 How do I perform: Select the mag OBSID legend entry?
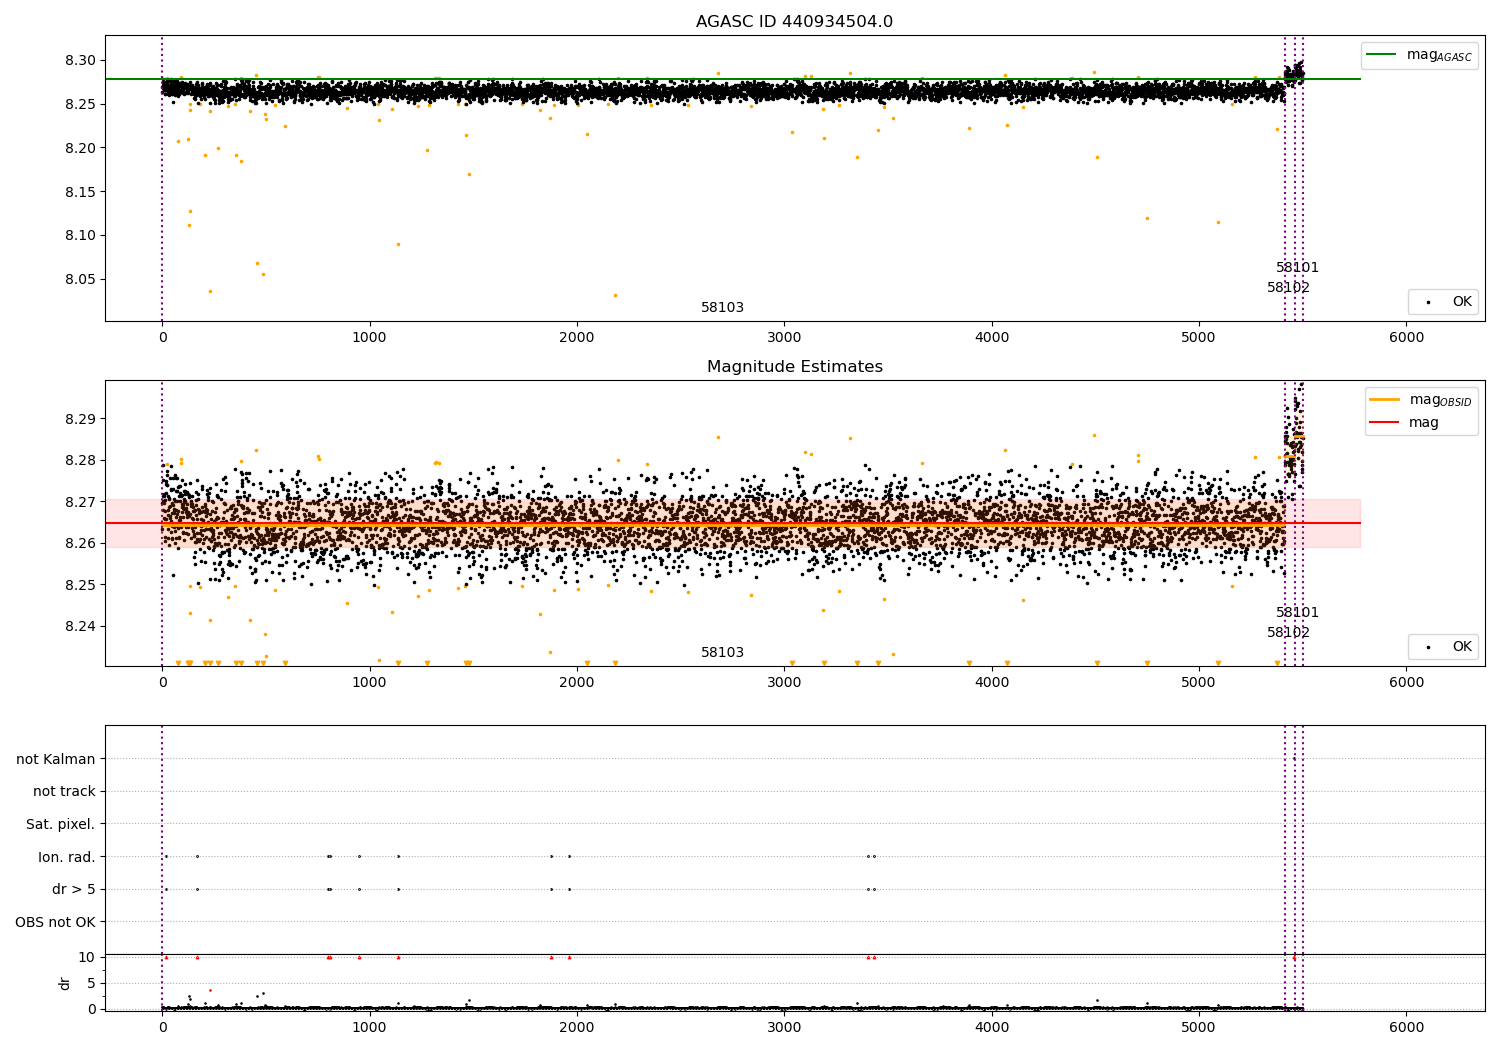(x=1421, y=400)
